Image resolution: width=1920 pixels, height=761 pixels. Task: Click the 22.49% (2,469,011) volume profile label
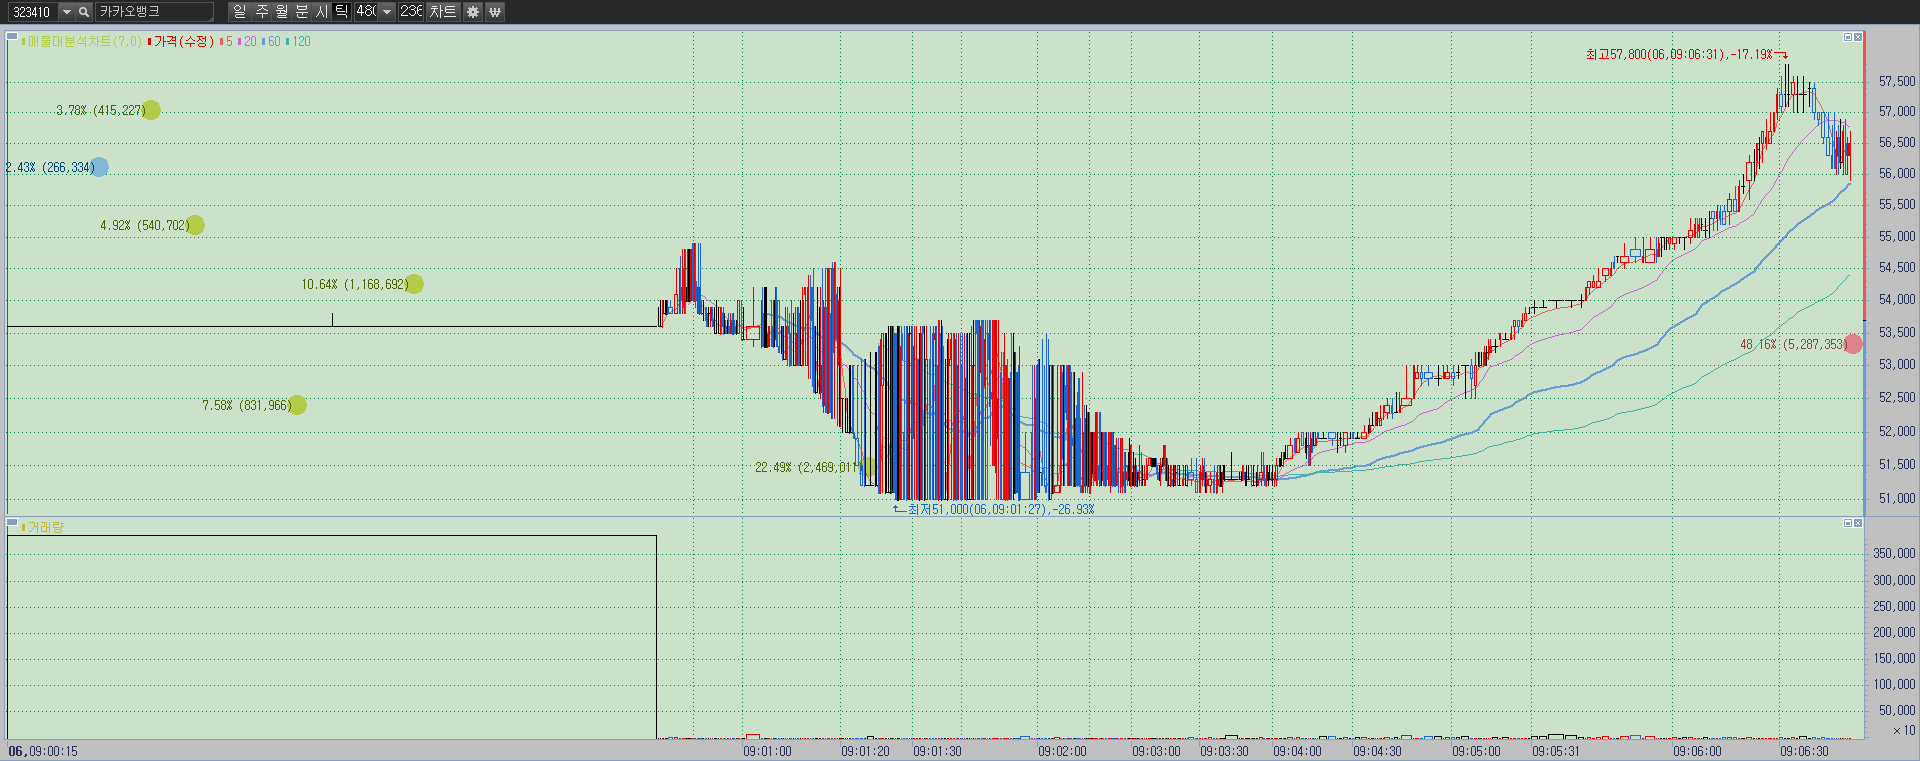click(808, 467)
